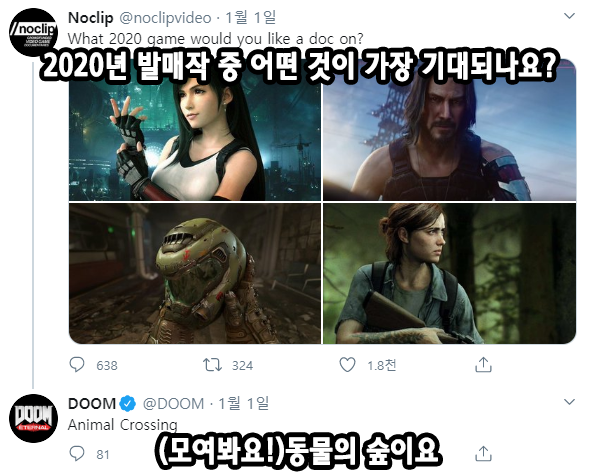Share the Noclip tweet via upload icon
Screen dimensions: 589x473
click(483, 364)
